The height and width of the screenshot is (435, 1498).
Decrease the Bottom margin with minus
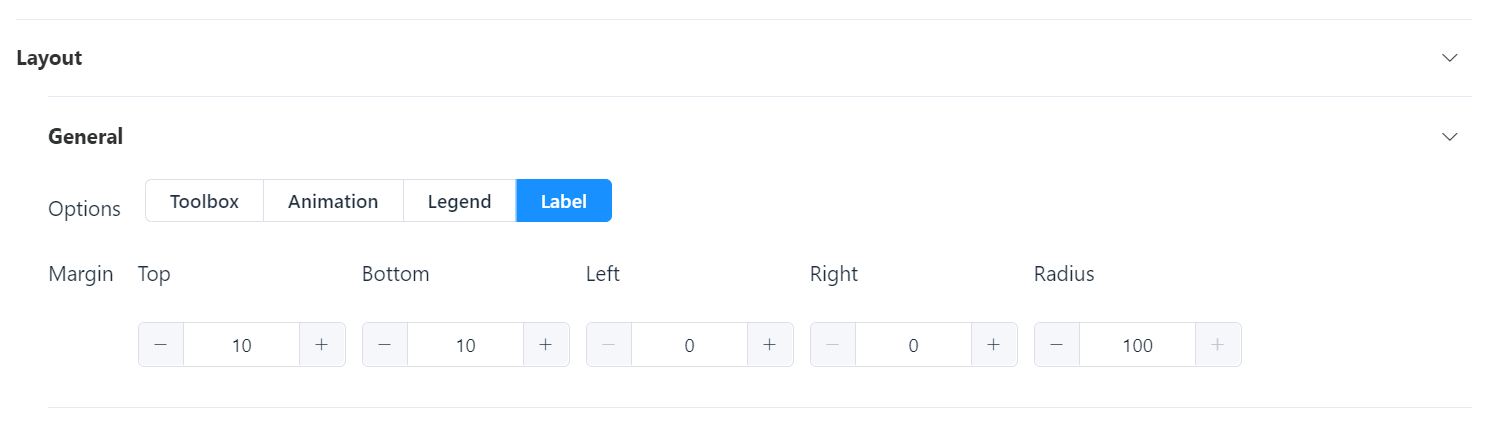(385, 345)
